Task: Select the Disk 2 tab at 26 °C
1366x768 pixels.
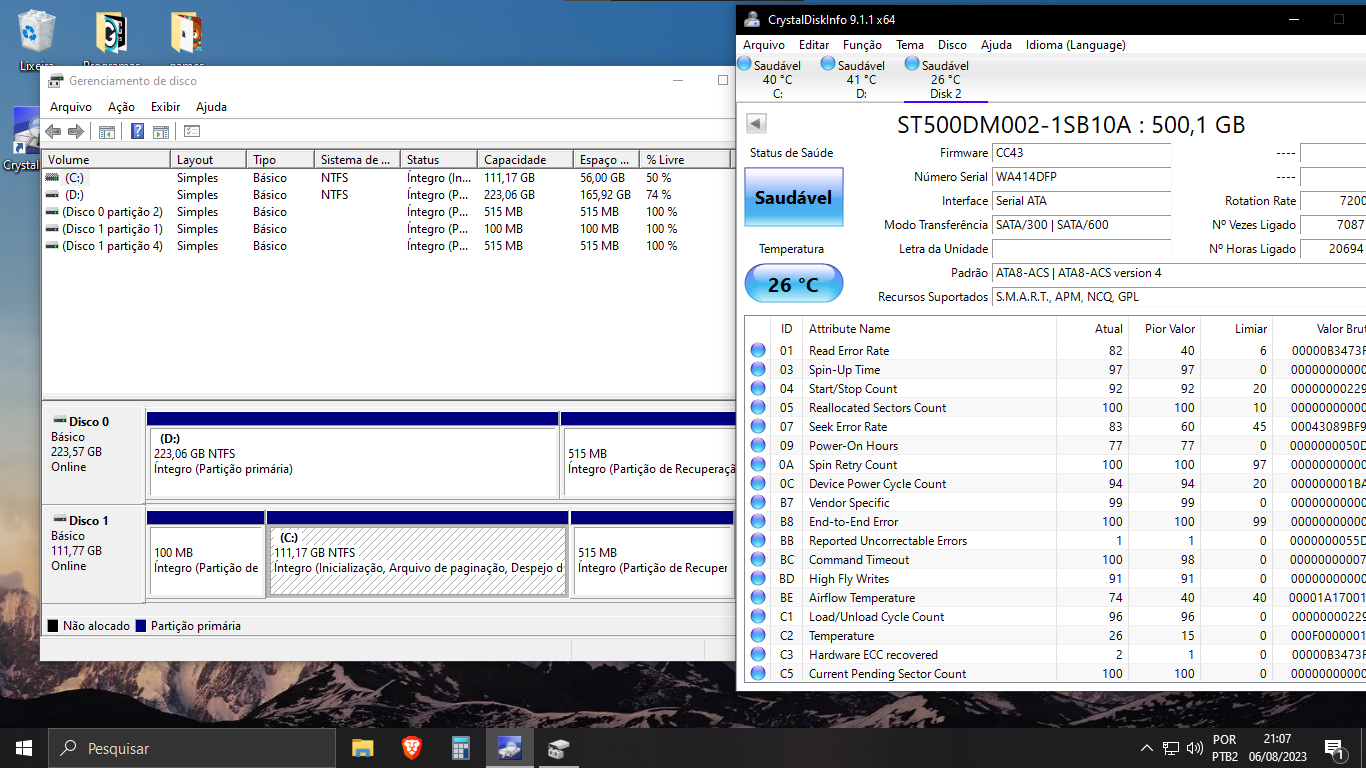Action: tap(945, 79)
